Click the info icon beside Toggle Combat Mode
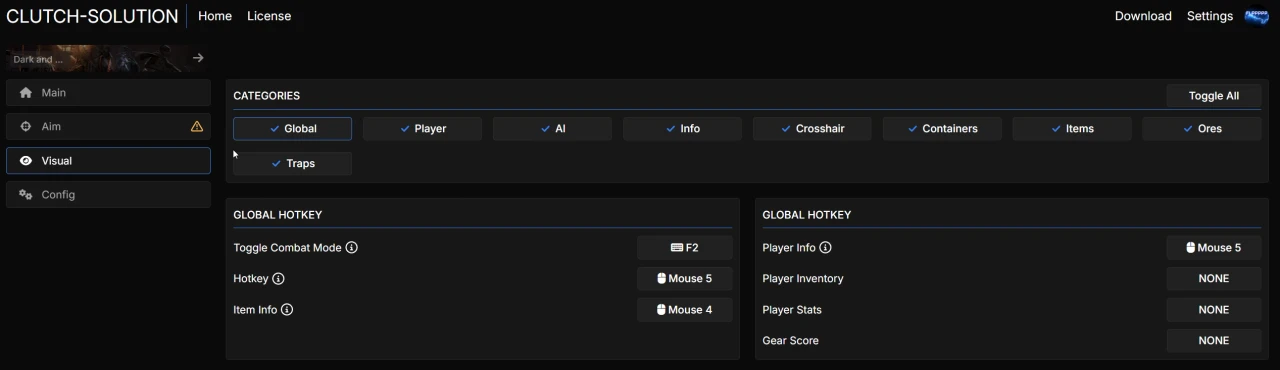The image size is (1280, 370). point(352,248)
